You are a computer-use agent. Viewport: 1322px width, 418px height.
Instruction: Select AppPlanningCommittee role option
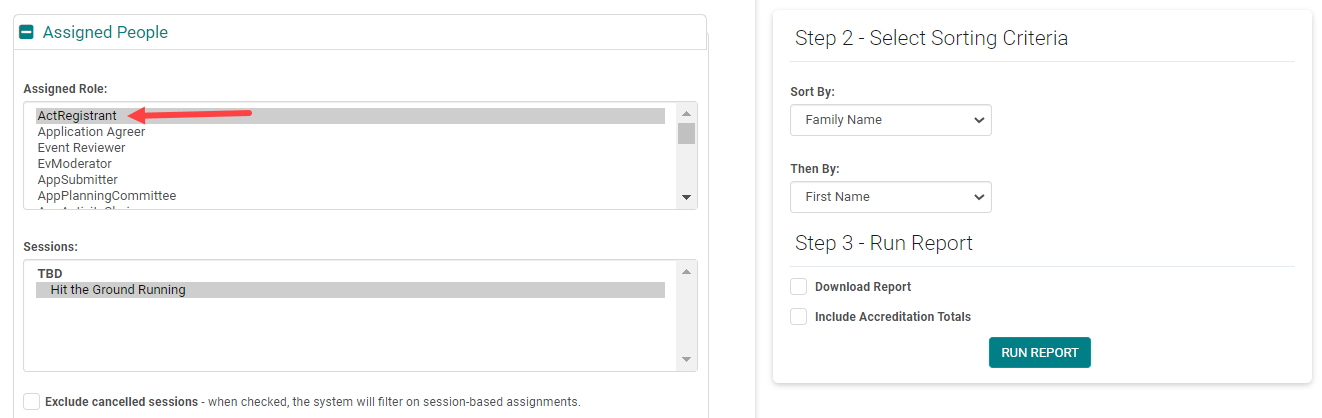(106, 196)
